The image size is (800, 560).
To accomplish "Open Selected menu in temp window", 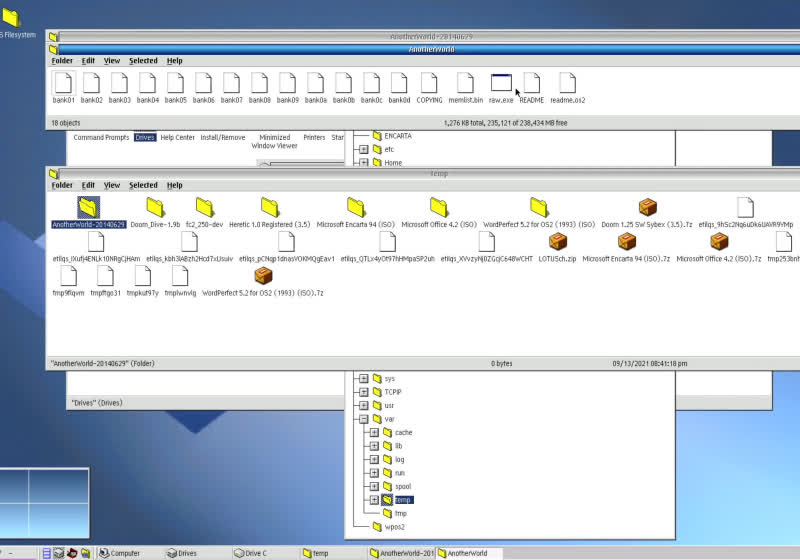I will 143,185.
